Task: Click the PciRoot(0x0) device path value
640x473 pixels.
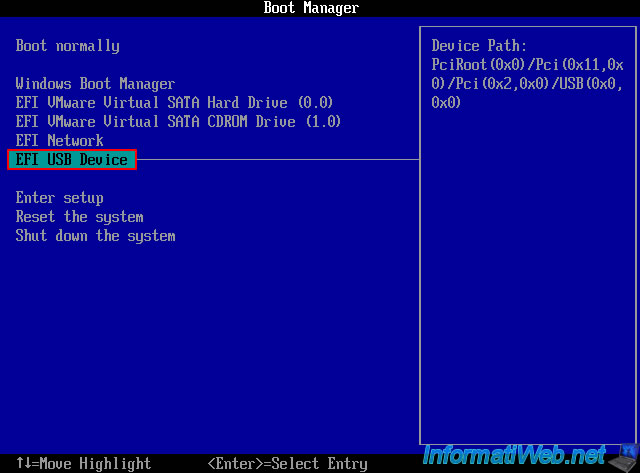Action: point(527,83)
